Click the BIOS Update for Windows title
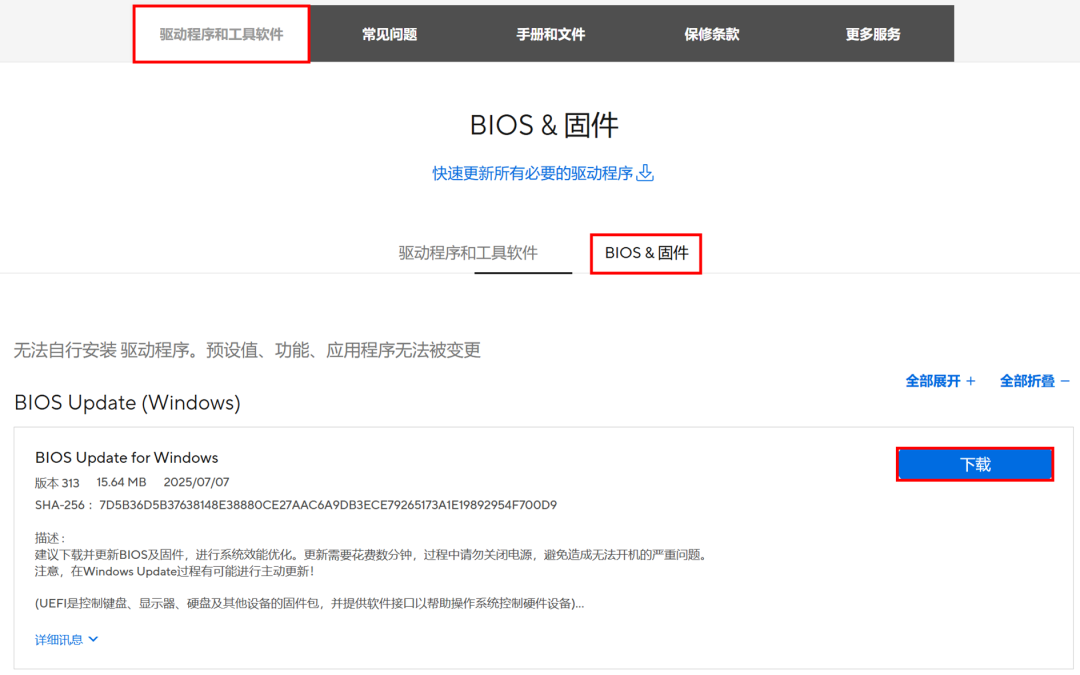1080x675 pixels. 126,458
